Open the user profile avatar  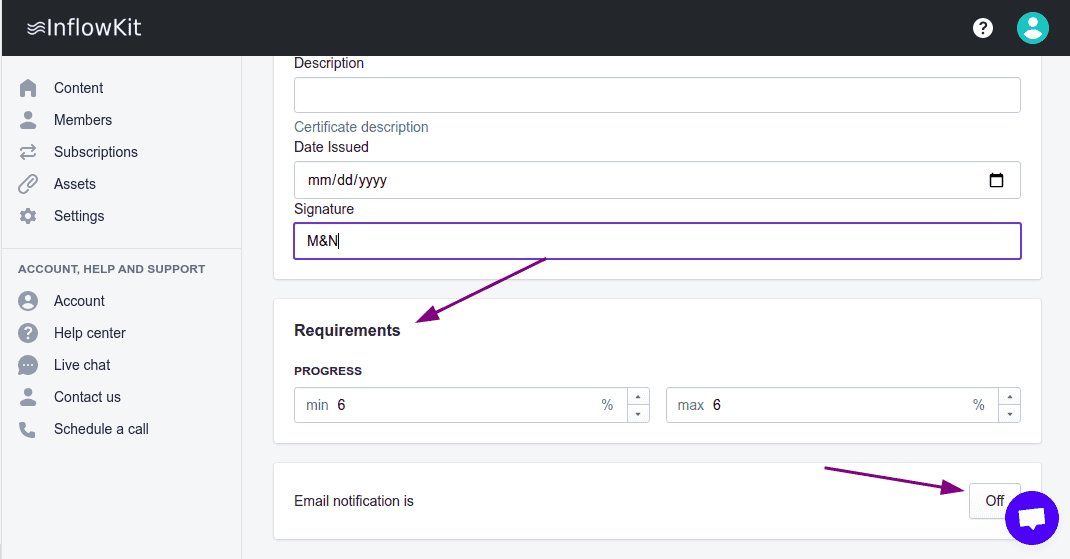click(x=1032, y=28)
